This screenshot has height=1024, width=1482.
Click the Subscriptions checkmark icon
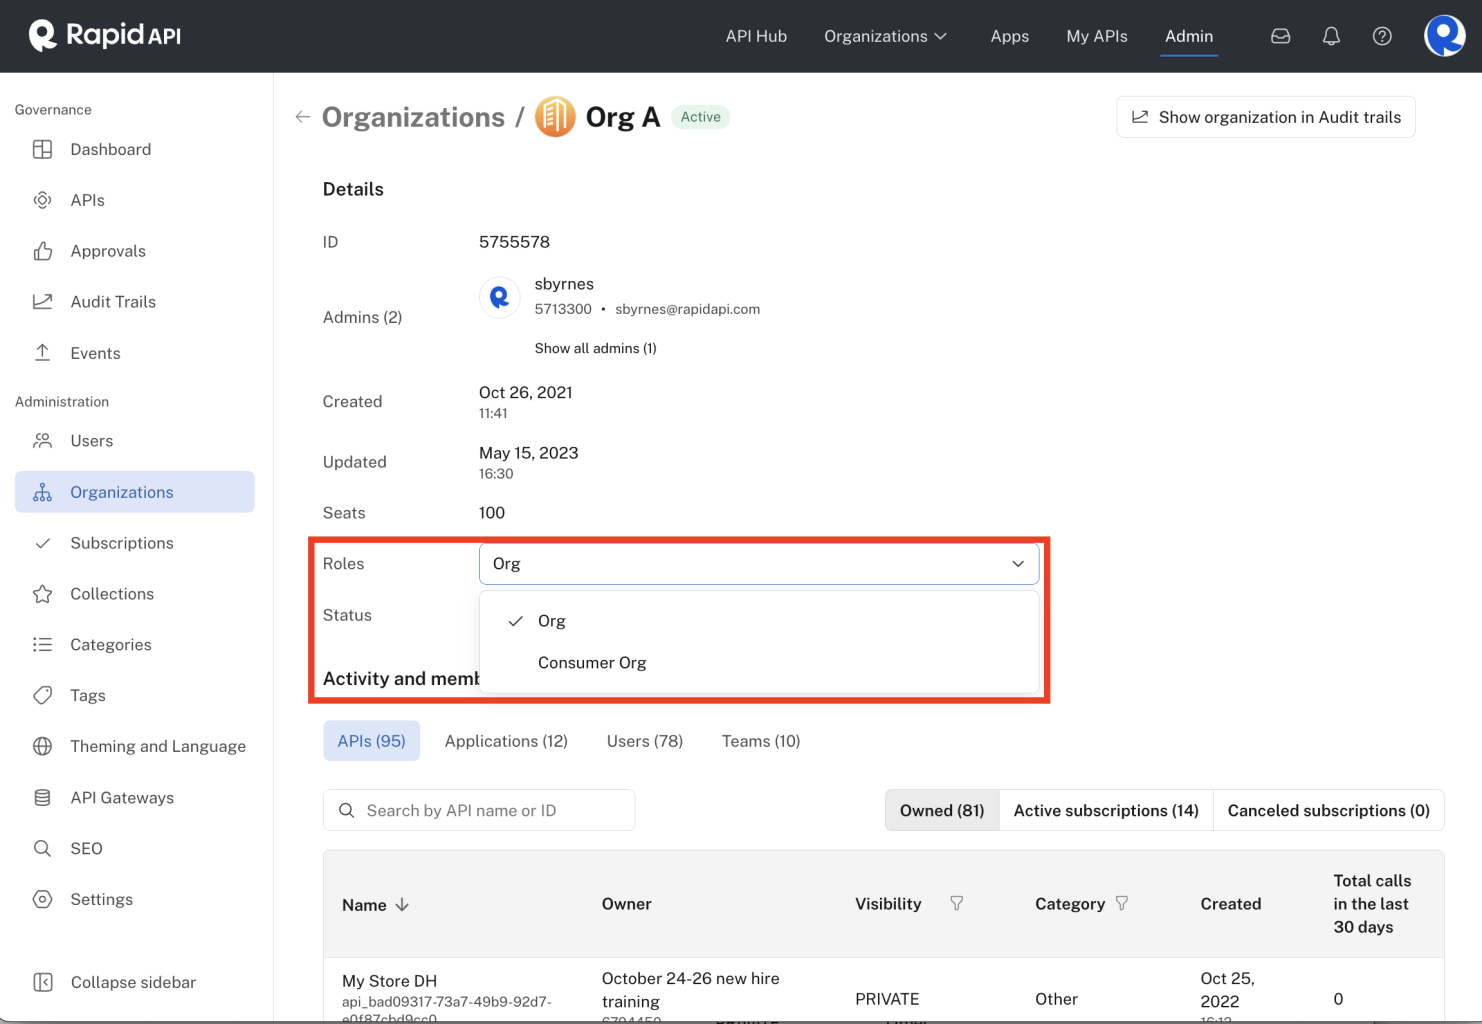click(x=42, y=543)
